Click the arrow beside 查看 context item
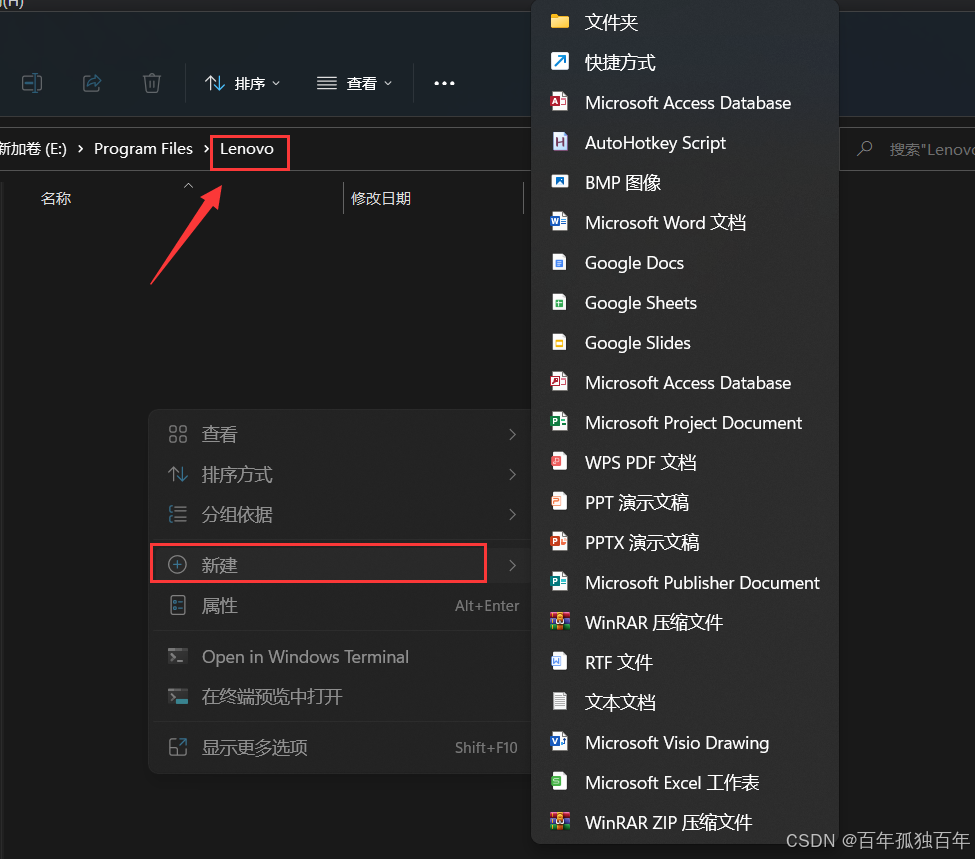This screenshot has width=975, height=859. click(512, 434)
